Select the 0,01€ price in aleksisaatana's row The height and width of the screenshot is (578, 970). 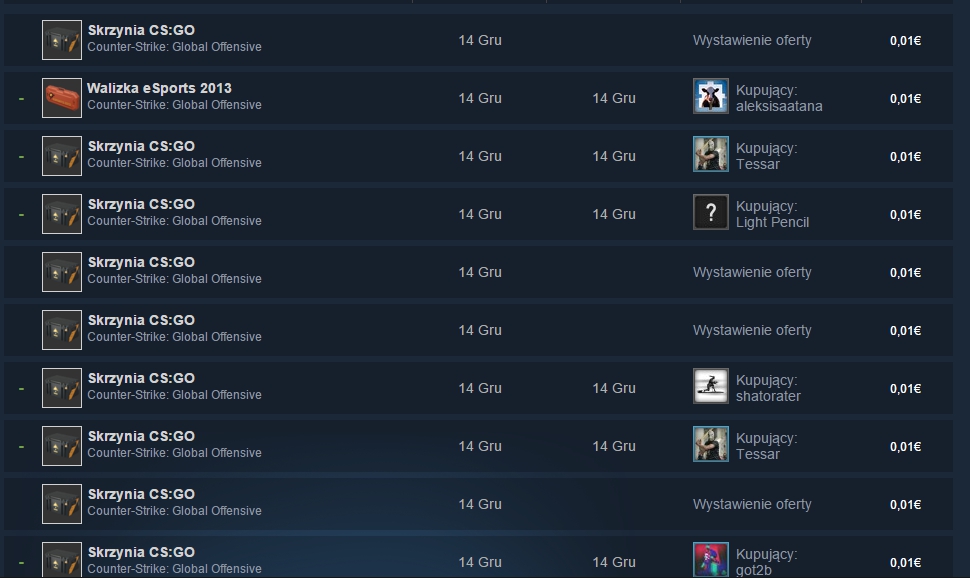tap(906, 98)
